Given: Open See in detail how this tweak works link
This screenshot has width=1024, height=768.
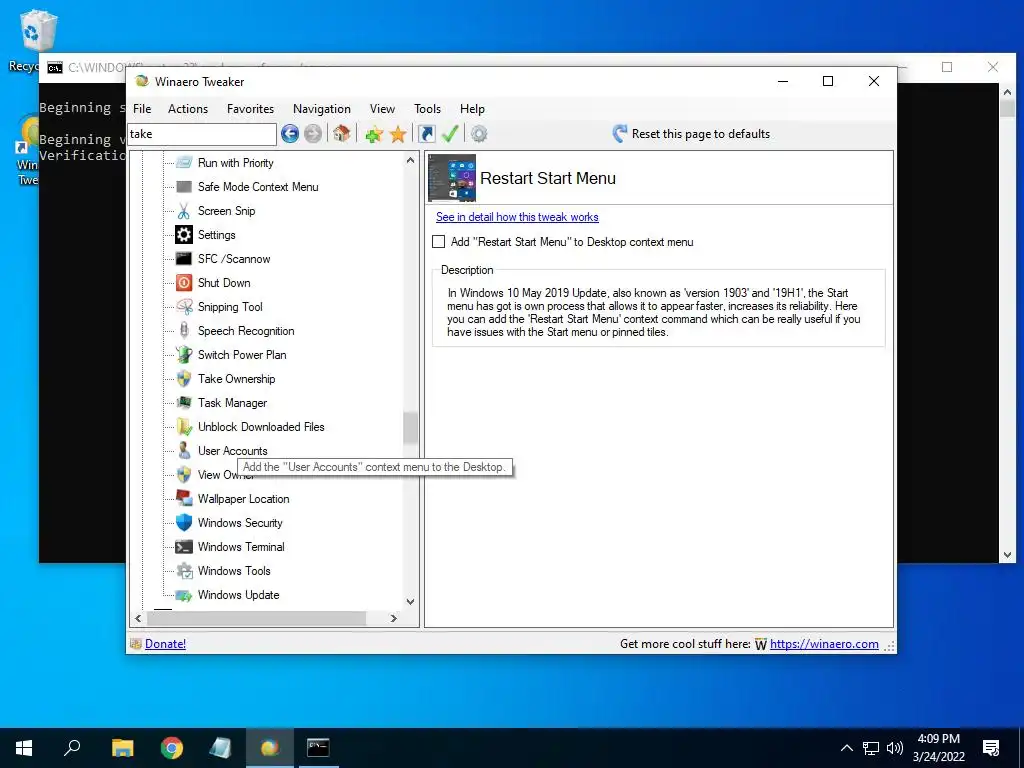Looking at the screenshot, I should [x=517, y=217].
